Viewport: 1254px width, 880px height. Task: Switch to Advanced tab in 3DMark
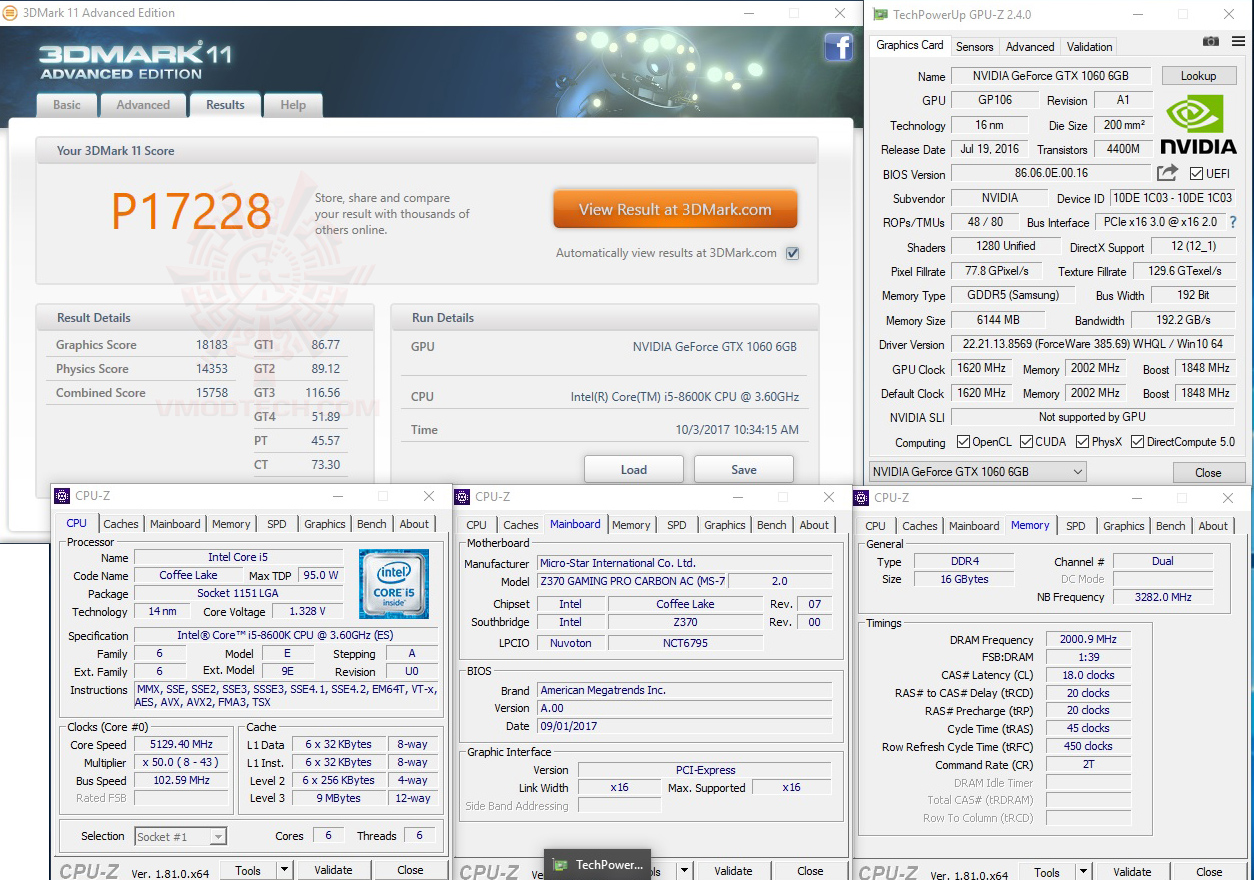143,105
